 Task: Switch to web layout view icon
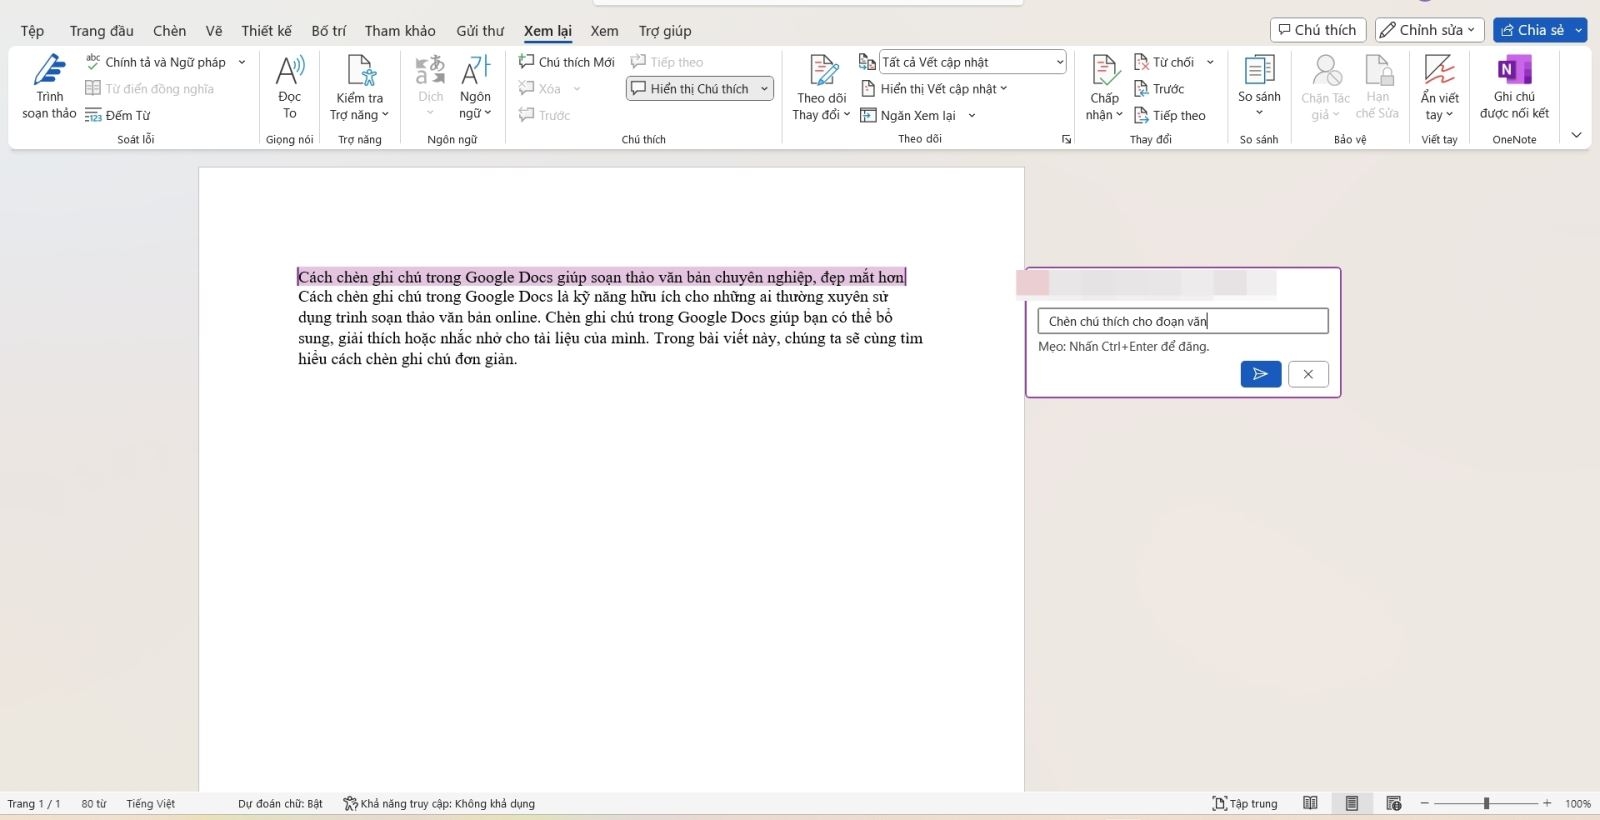1394,803
